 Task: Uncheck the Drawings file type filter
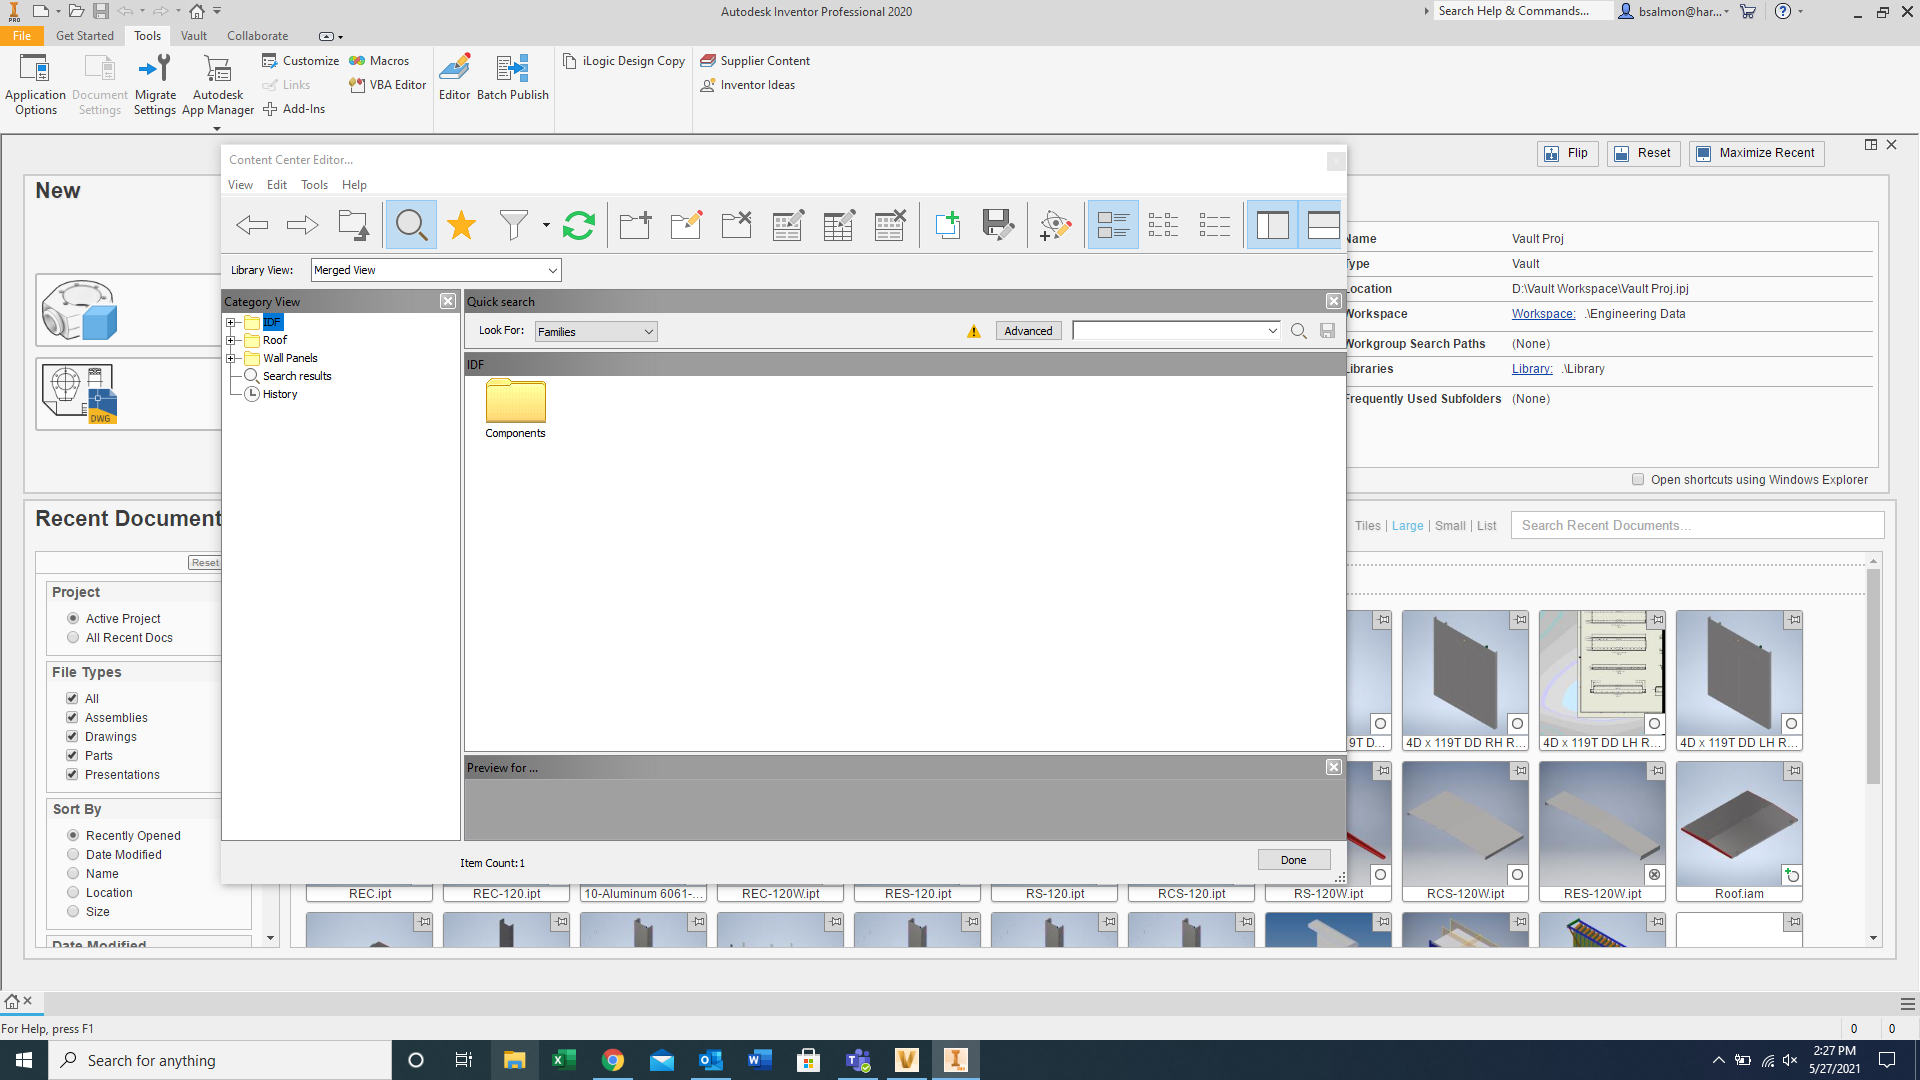click(72, 736)
